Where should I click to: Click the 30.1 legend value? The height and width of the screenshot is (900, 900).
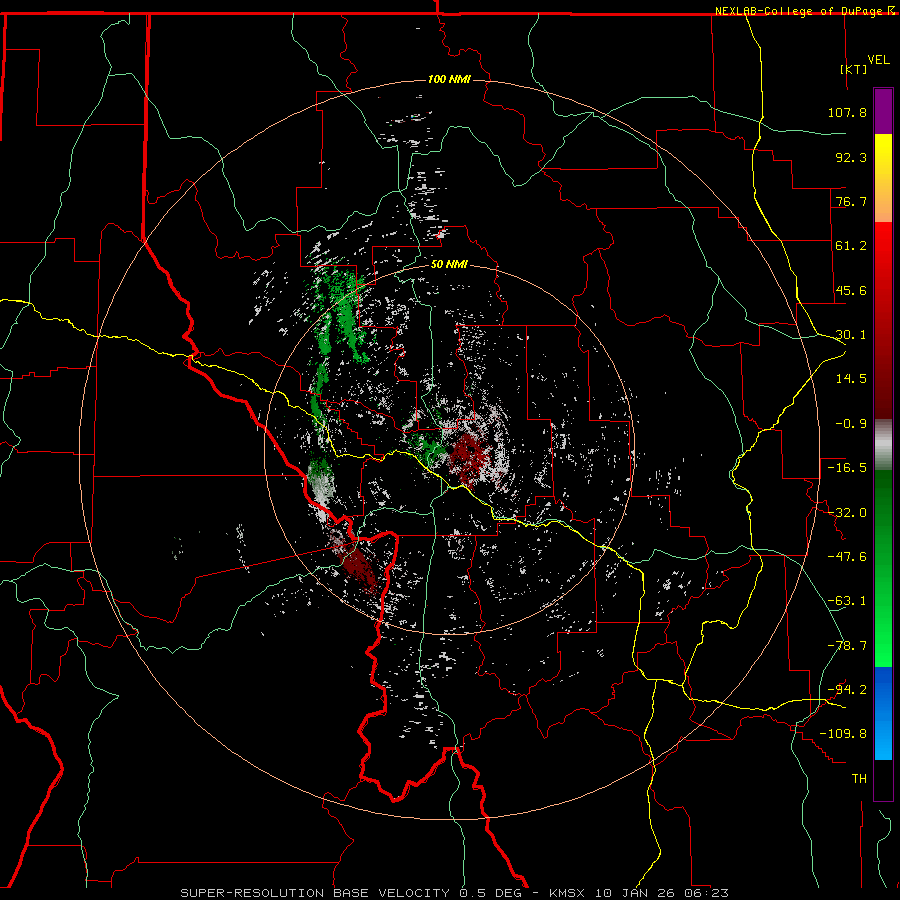pyautogui.click(x=851, y=335)
